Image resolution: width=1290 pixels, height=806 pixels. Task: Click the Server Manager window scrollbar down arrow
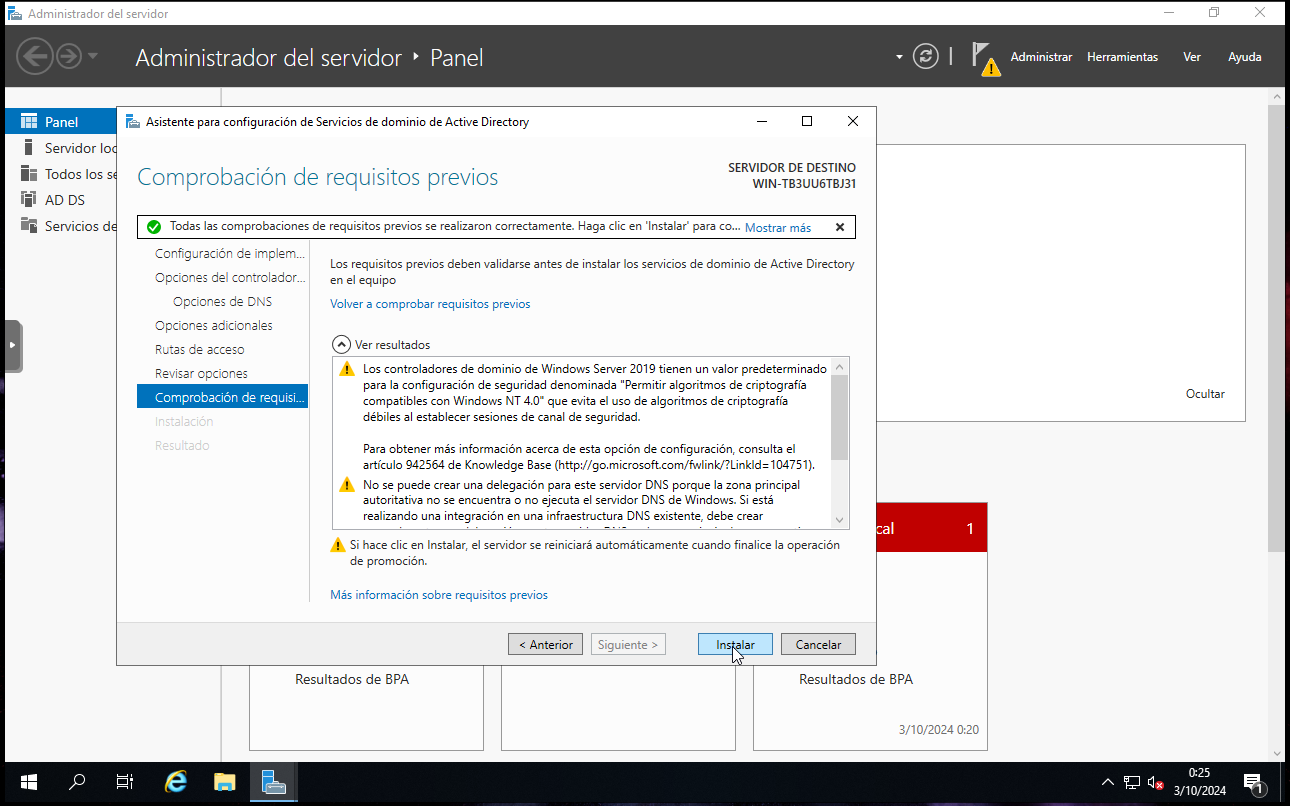point(1277,753)
